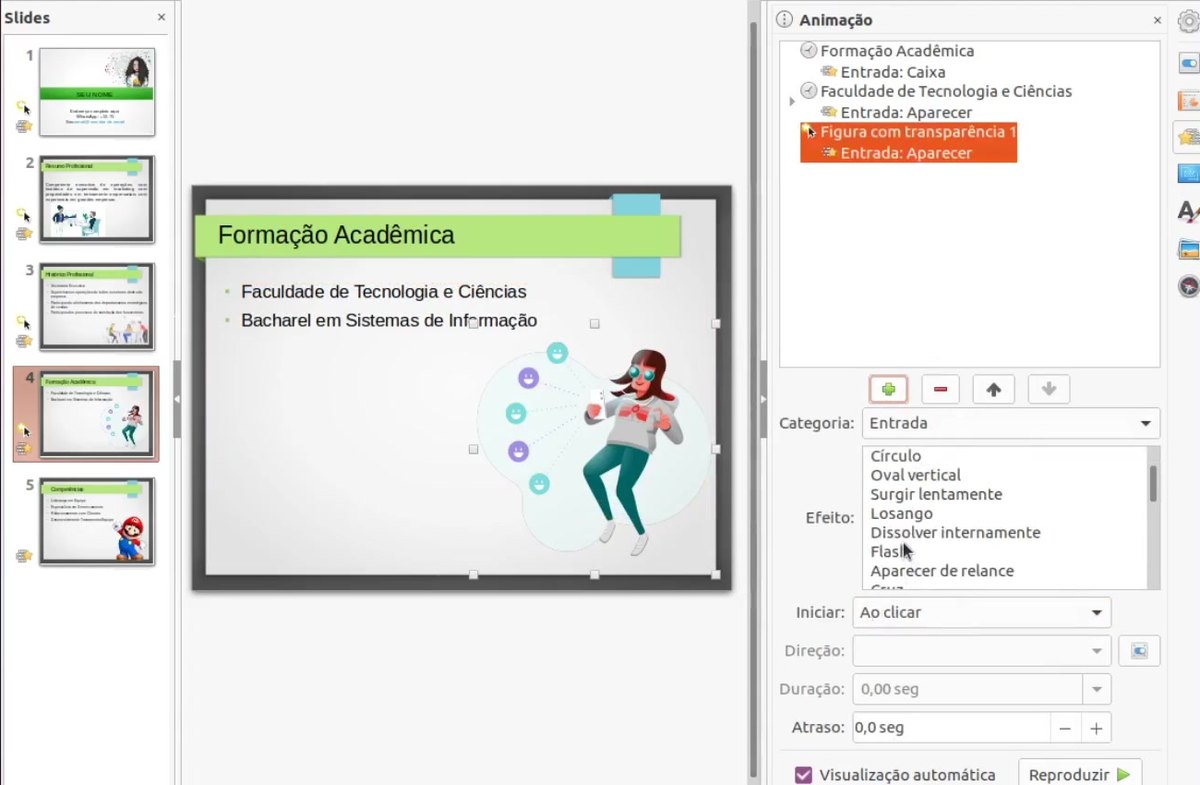Viewport: 1200px width, 785px height.
Task: Close the Animação panel
Action: 1158,20
